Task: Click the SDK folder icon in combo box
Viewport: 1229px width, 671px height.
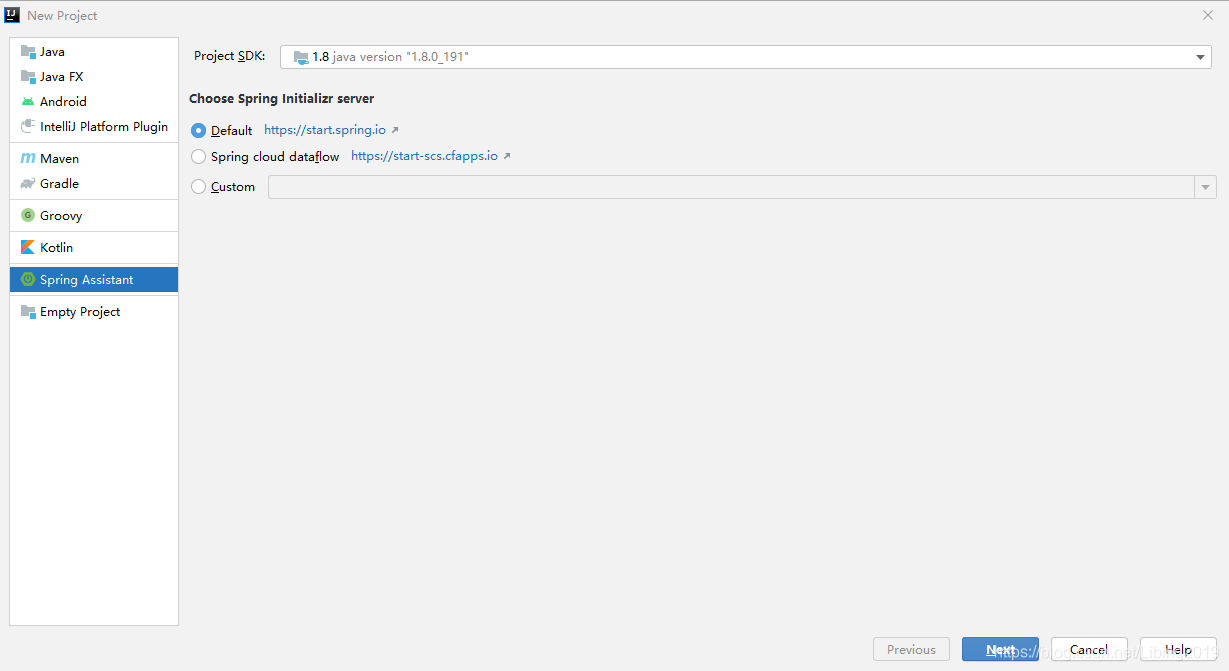Action: coord(301,58)
